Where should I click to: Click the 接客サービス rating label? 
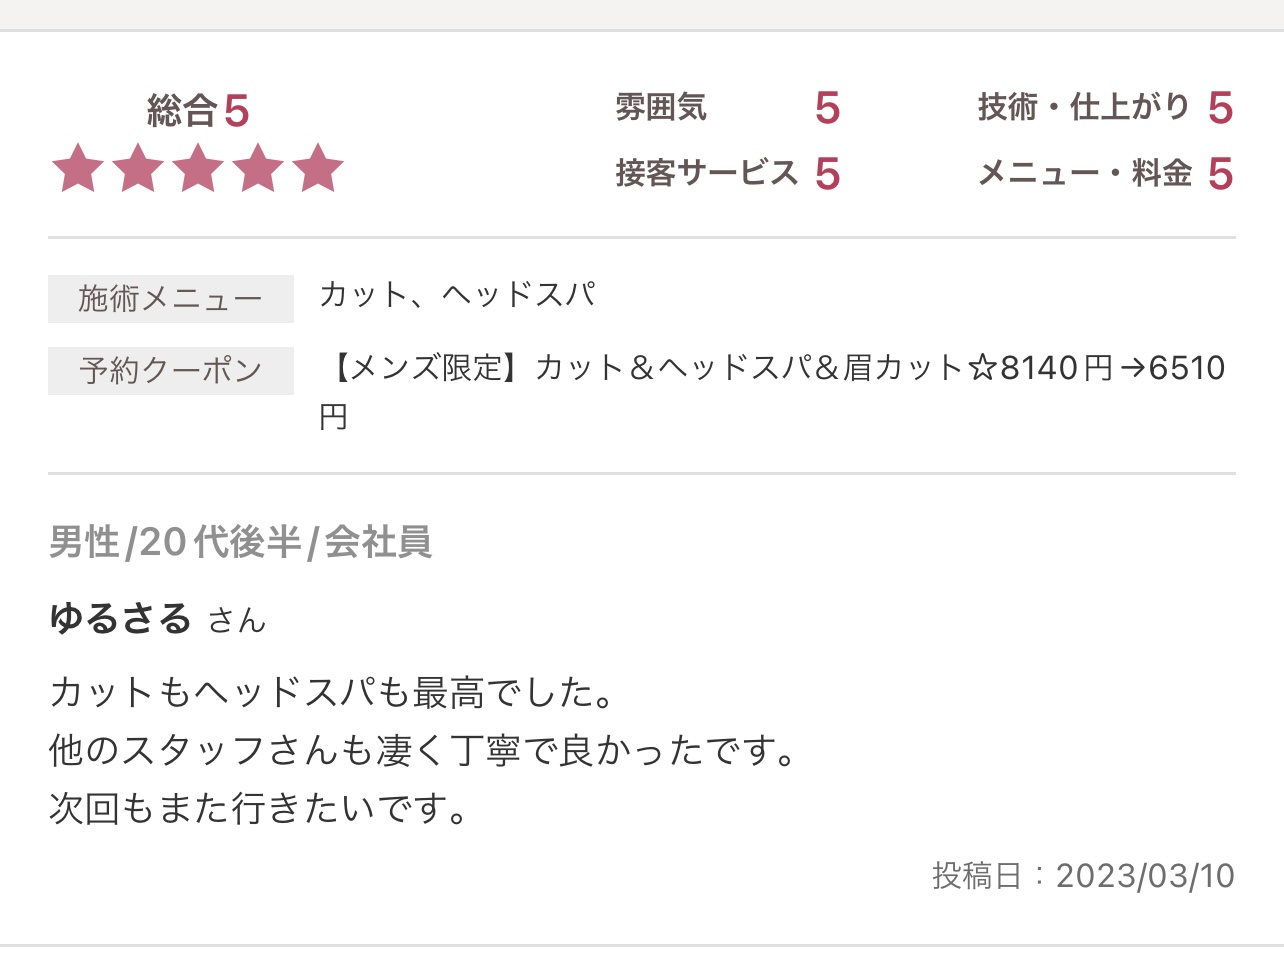pos(706,173)
